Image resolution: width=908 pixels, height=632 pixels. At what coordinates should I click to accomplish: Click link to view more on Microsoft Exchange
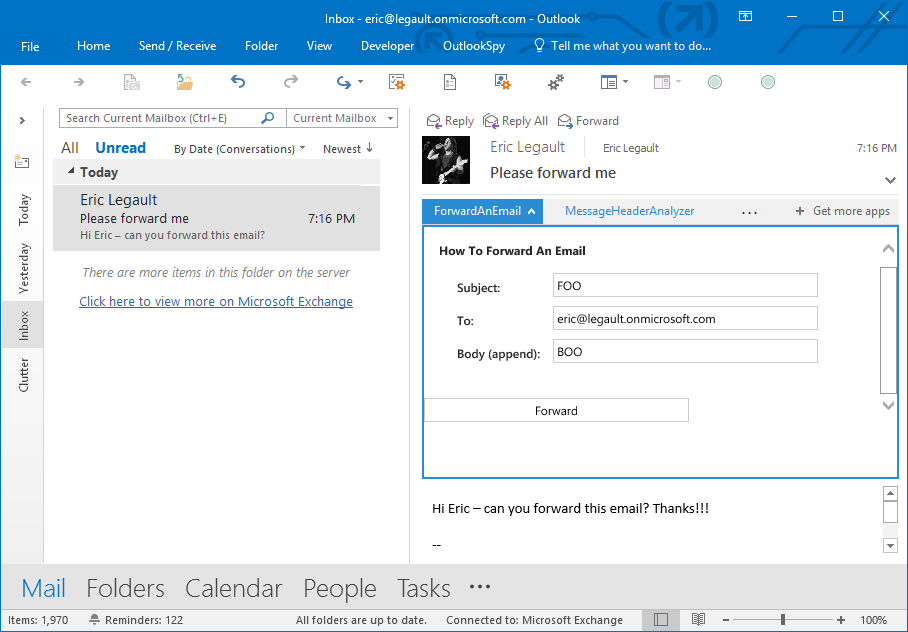[x=216, y=302]
